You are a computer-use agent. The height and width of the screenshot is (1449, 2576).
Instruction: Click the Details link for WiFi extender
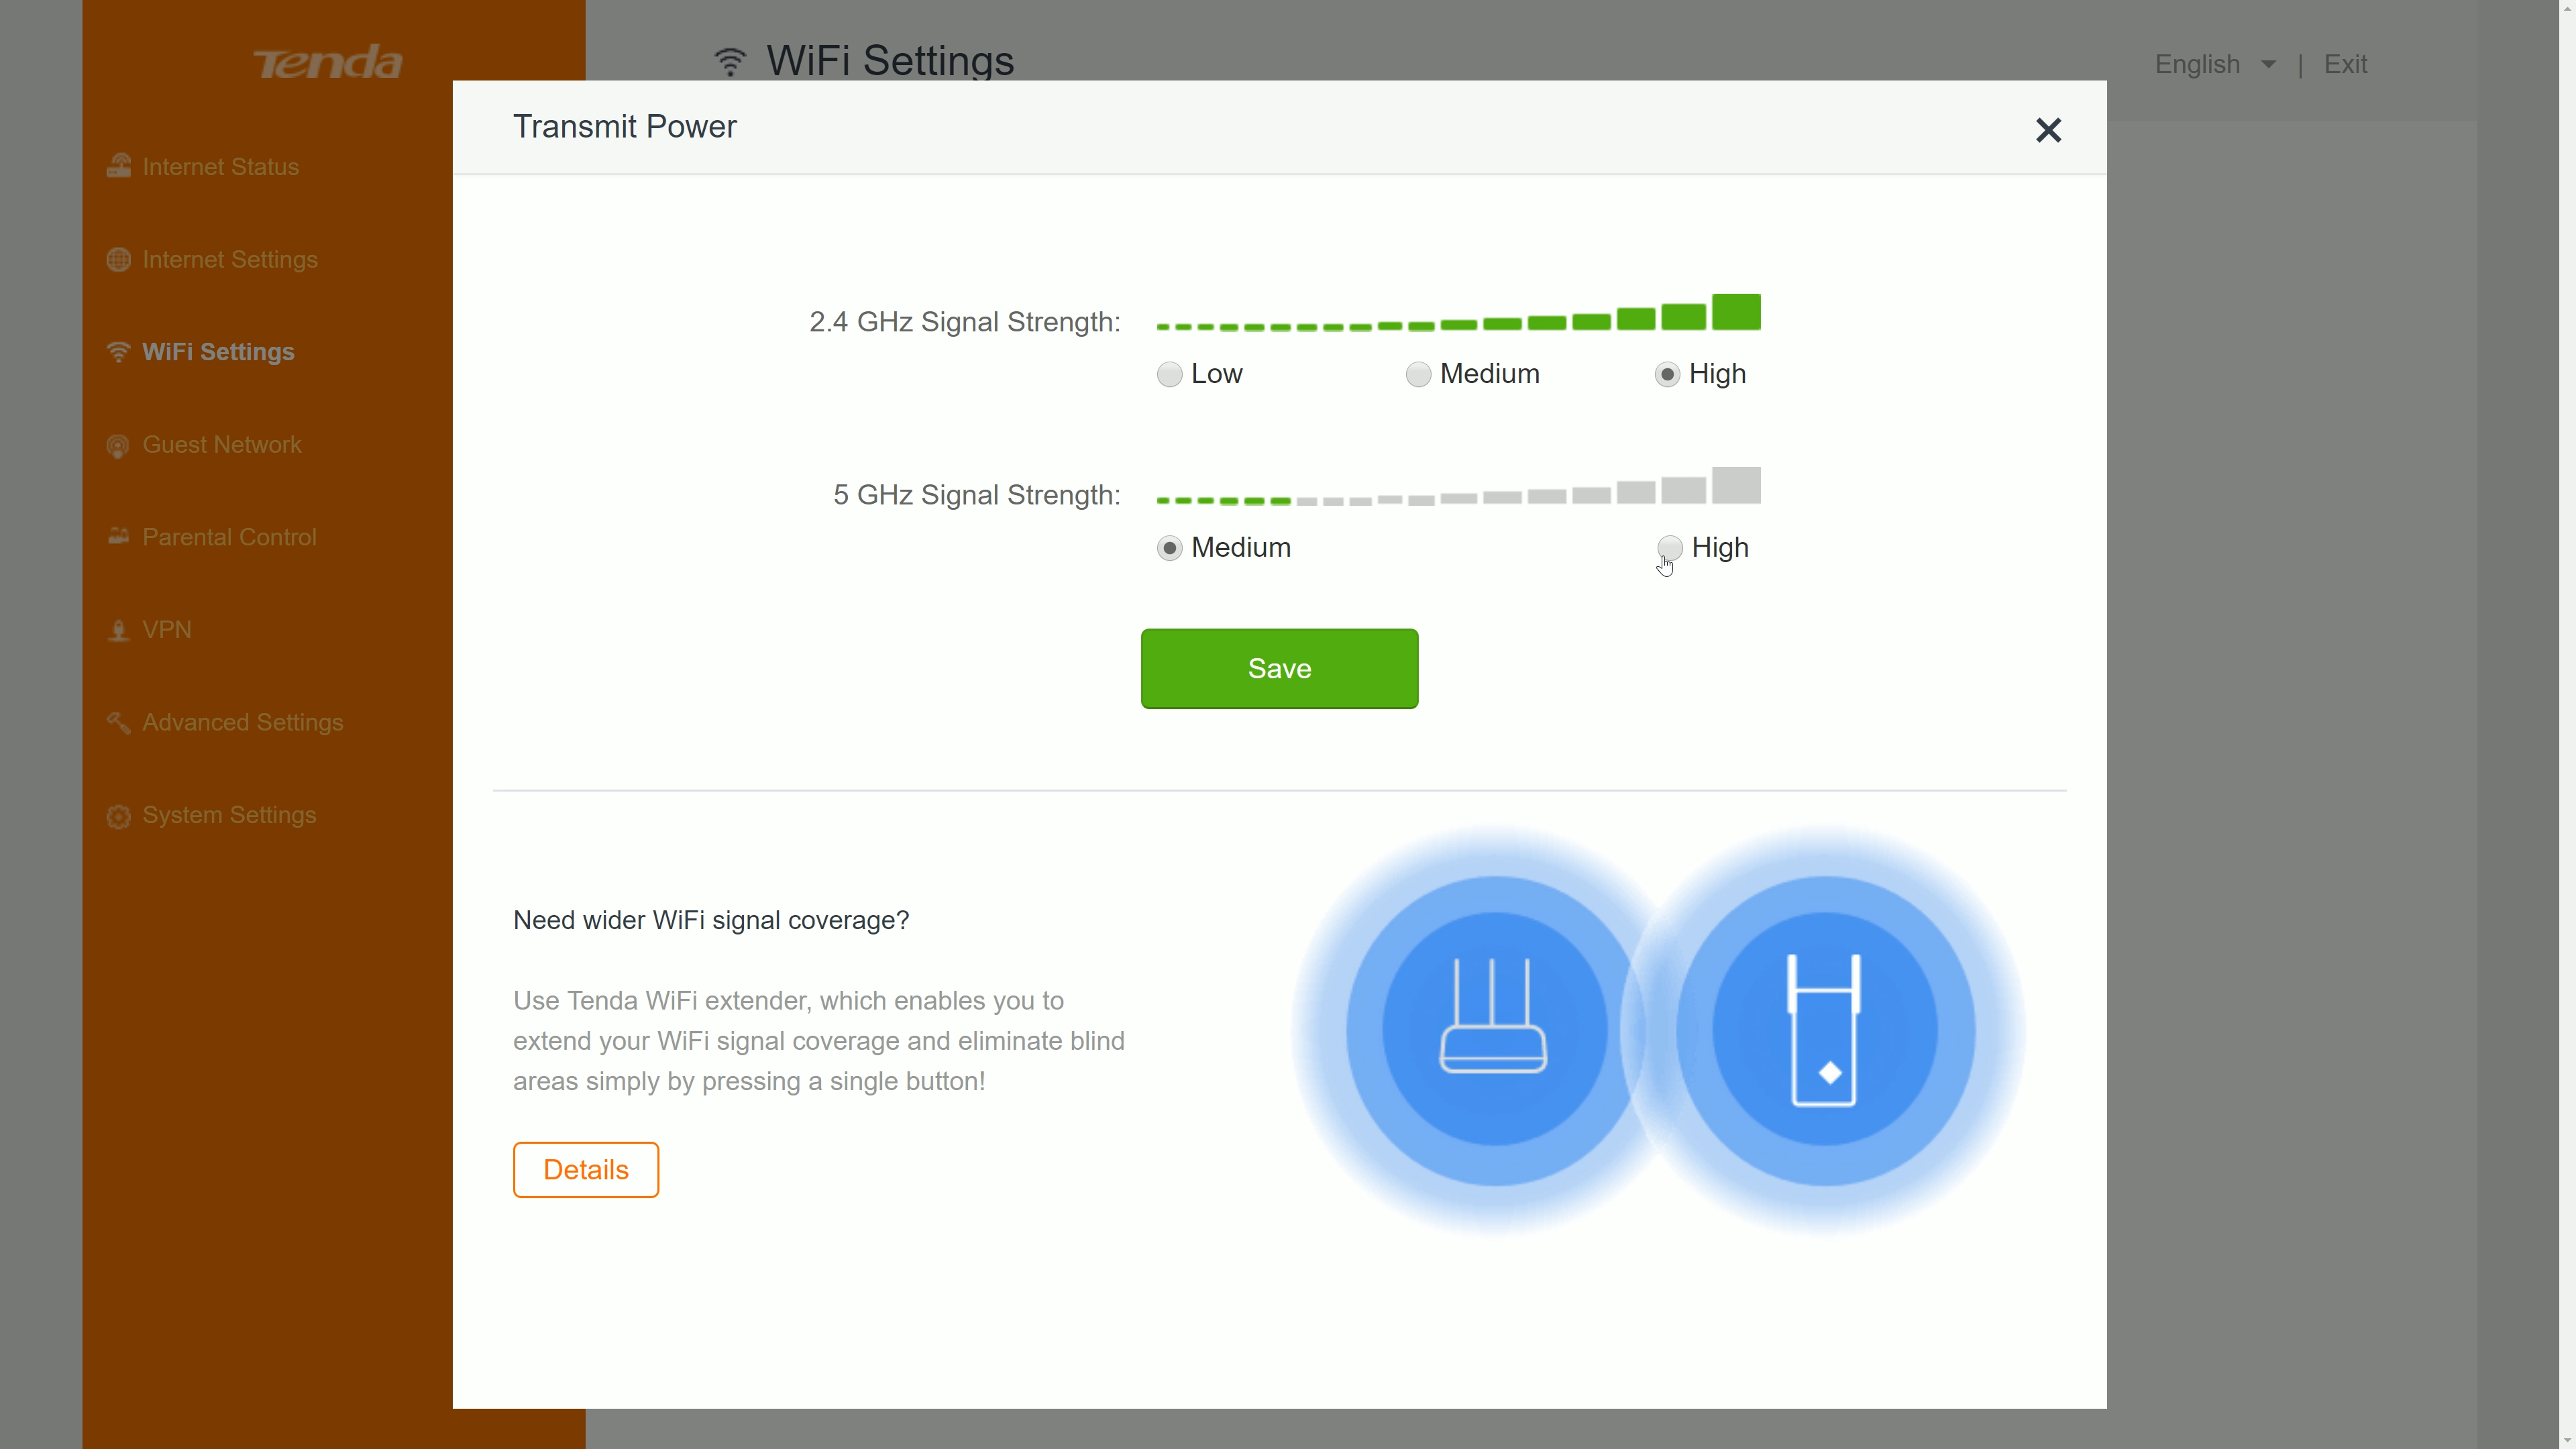pyautogui.click(x=586, y=1169)
